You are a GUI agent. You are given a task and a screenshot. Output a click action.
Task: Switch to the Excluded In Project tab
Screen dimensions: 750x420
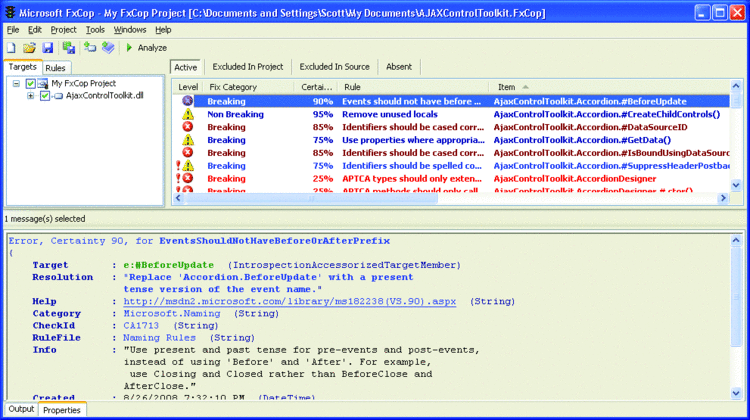(248, 66)
